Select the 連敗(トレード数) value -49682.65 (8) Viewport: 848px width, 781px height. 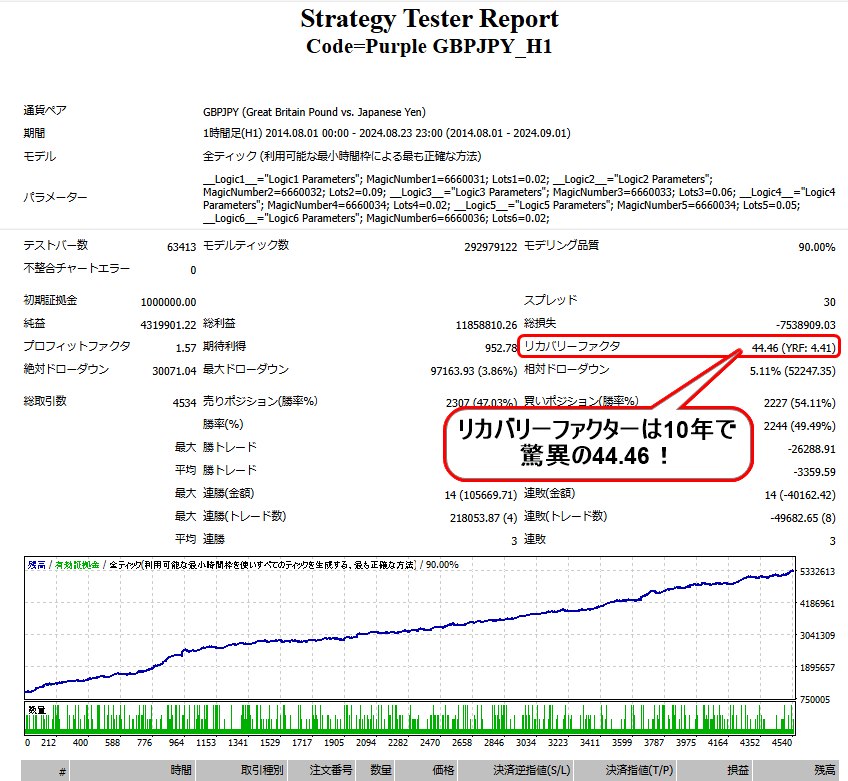point(803,518)
